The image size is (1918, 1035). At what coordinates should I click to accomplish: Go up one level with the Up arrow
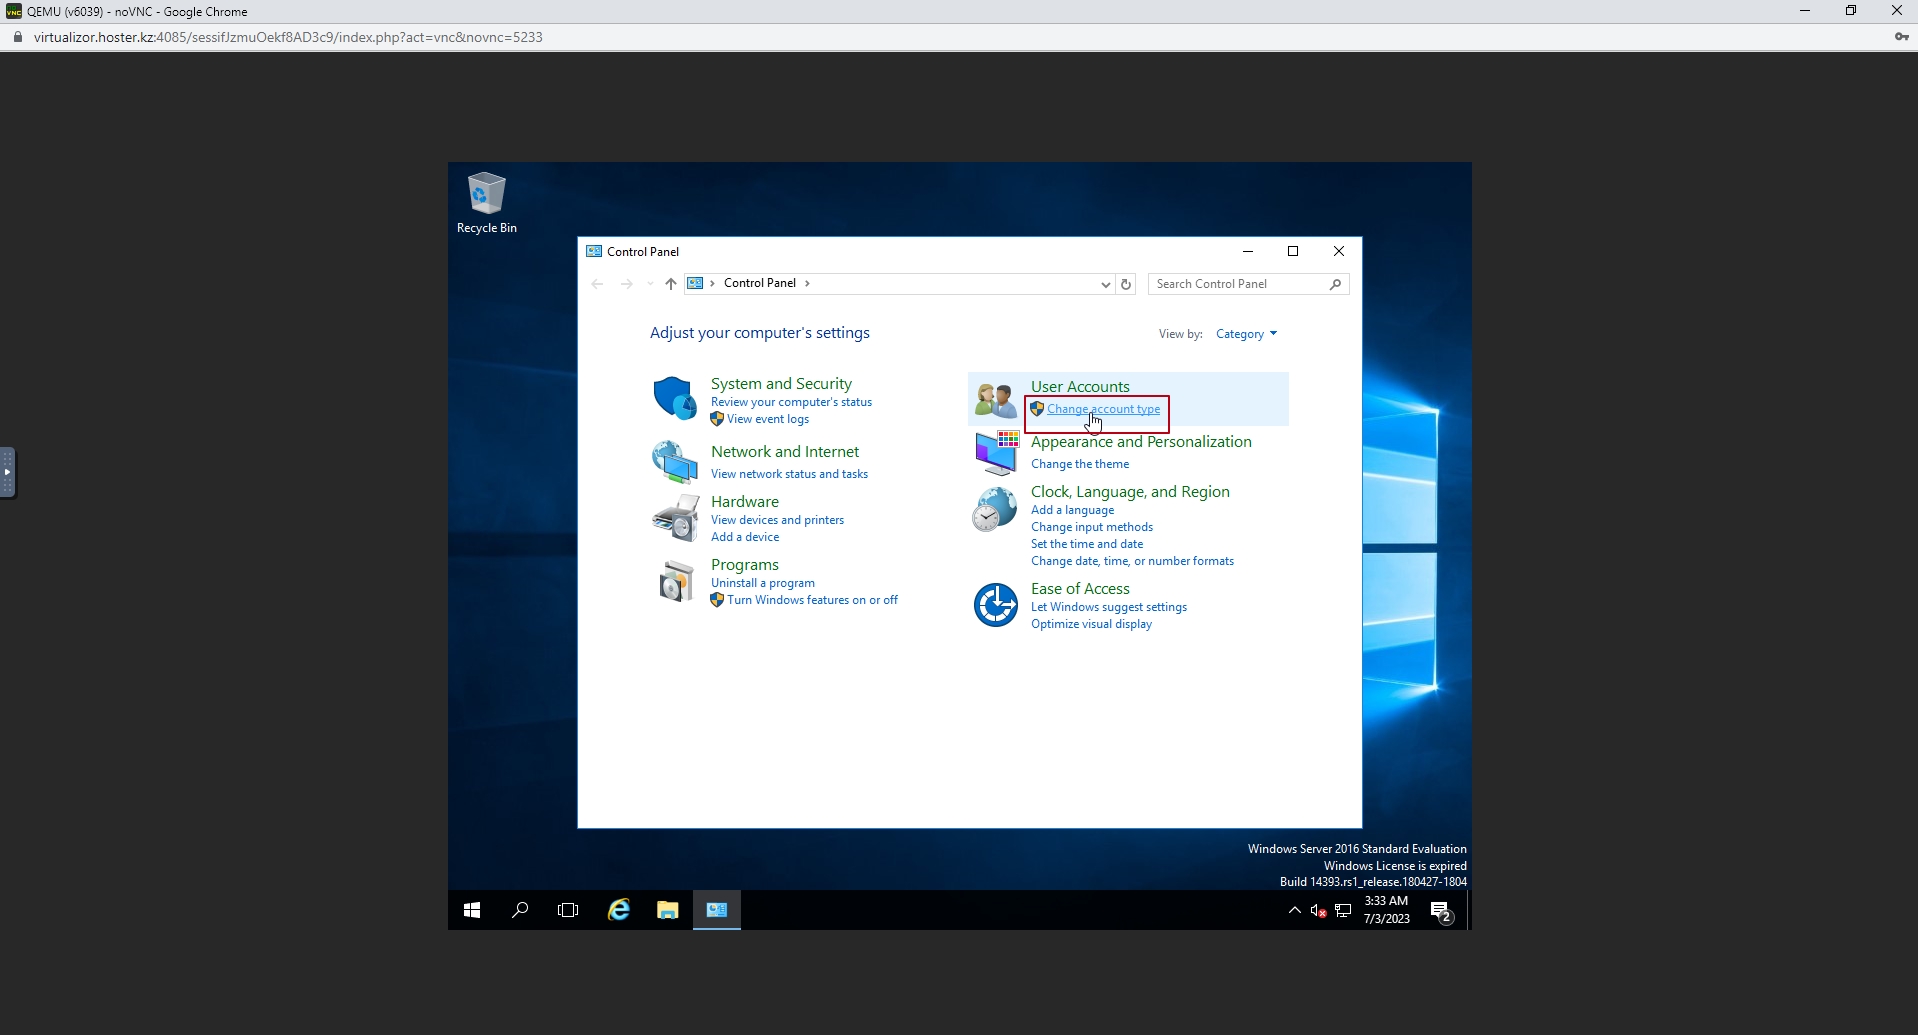(x=671, y=284)
